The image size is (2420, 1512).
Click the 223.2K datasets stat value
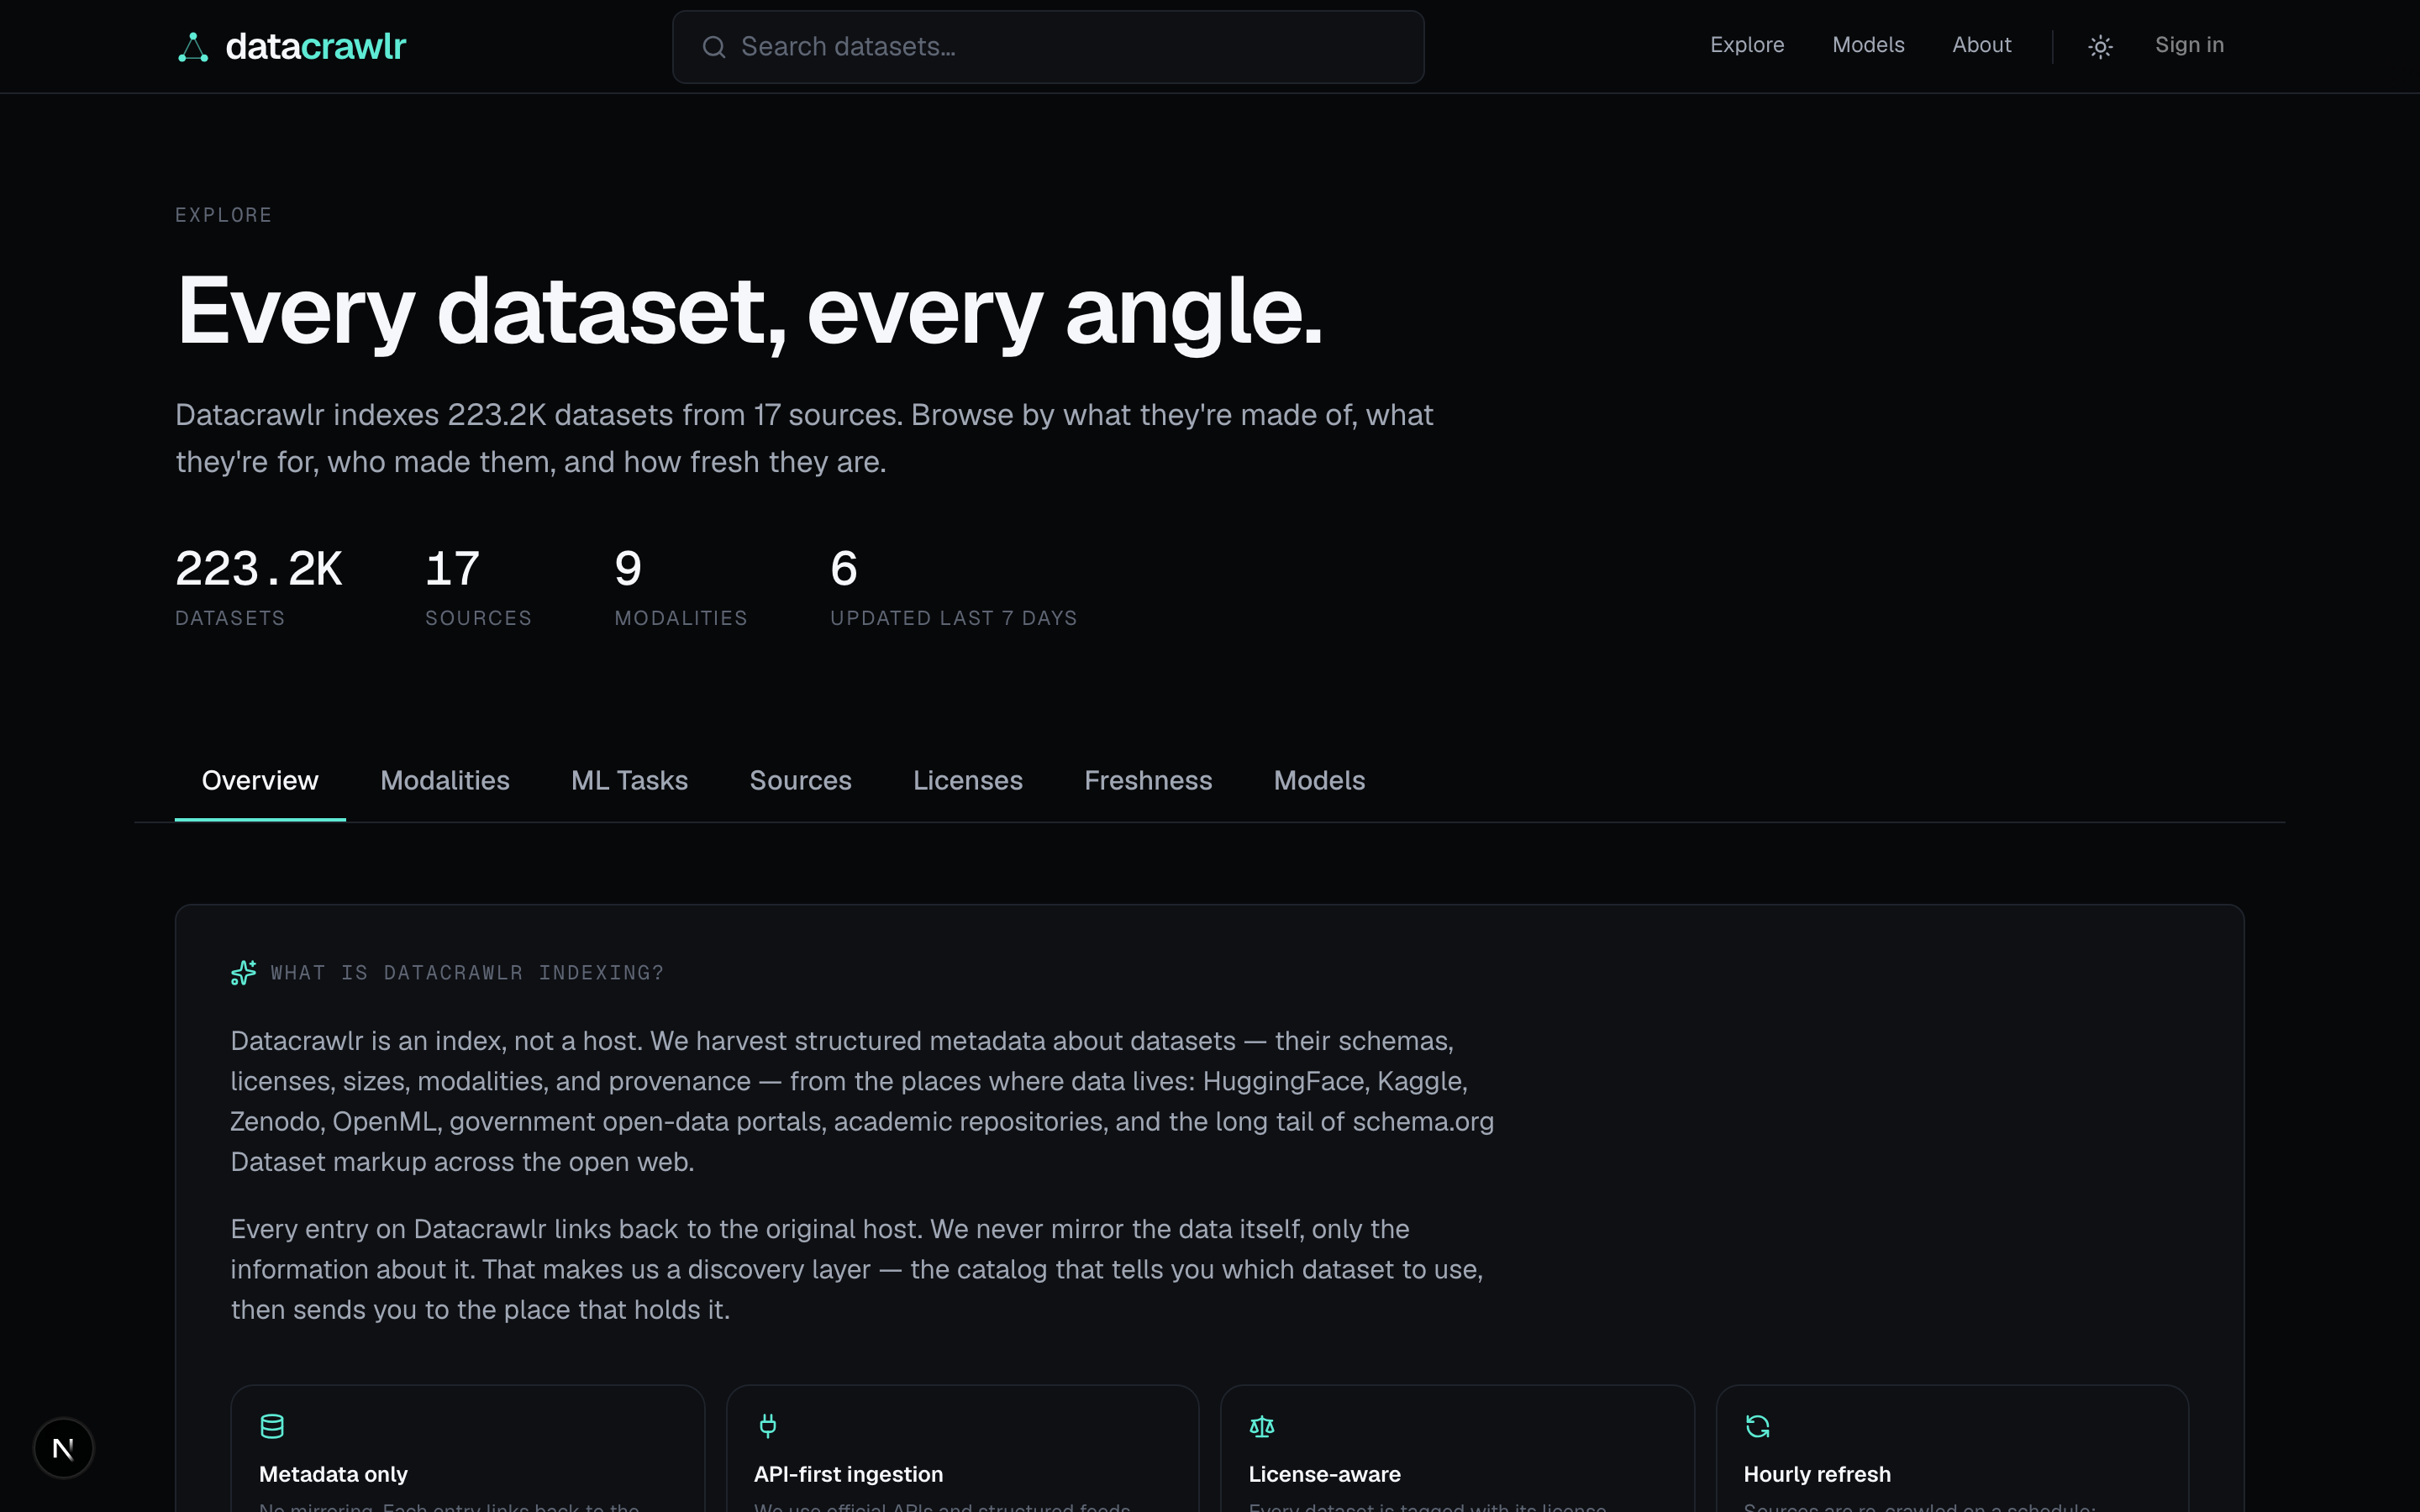pyautogui.click(x=259, y=569)
